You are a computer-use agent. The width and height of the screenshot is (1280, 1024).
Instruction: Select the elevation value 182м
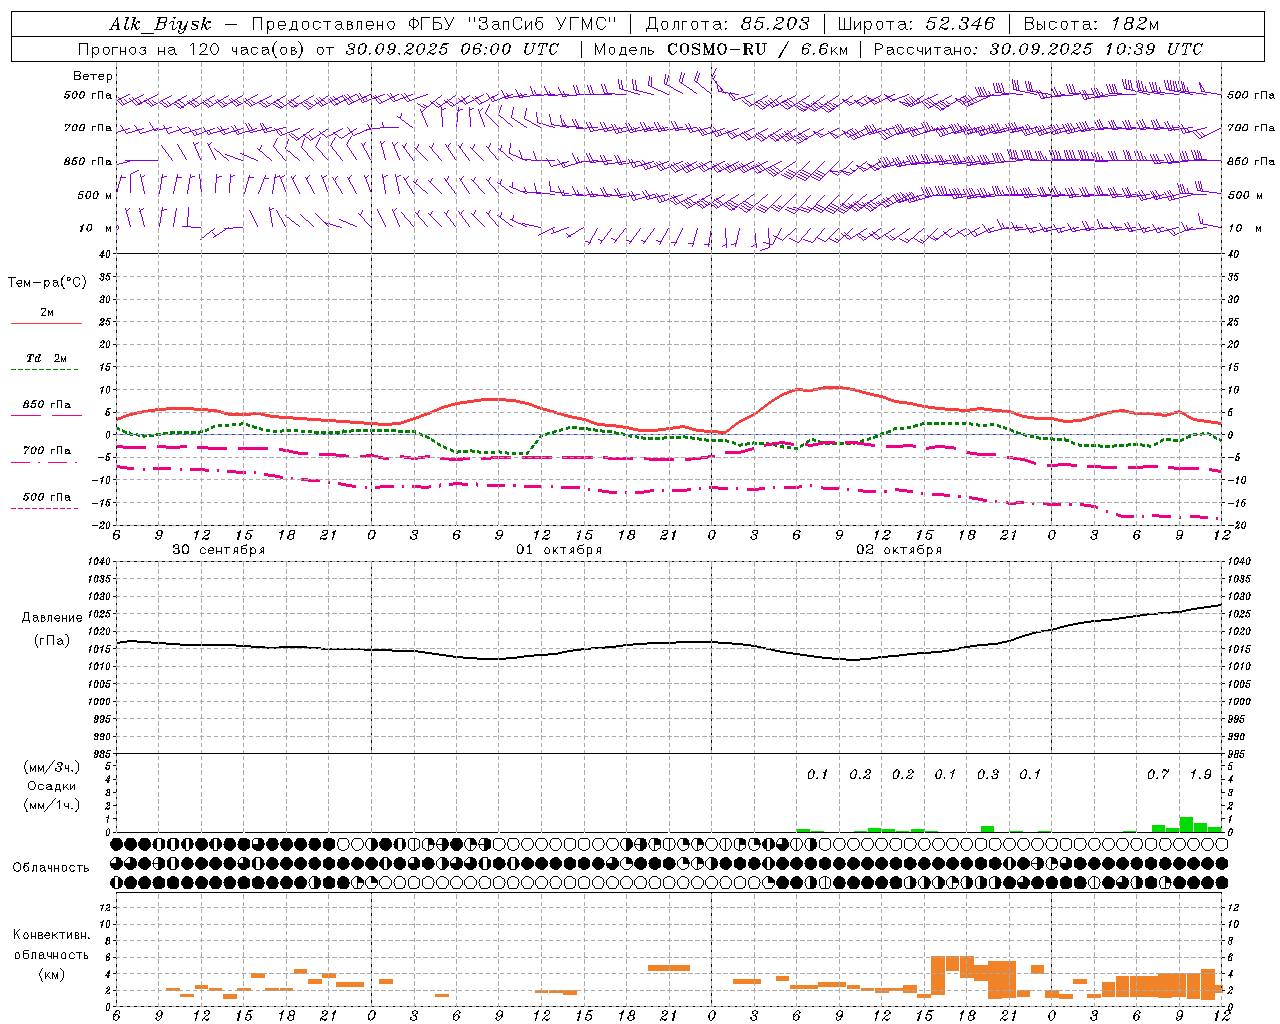pyautogui.click(x=1134, y=24)
